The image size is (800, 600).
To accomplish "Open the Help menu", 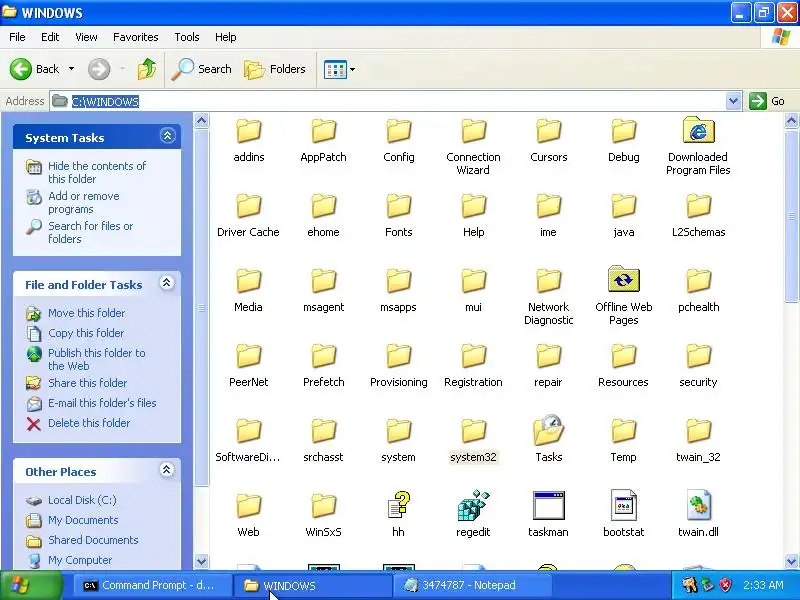I will coord(226,37).
